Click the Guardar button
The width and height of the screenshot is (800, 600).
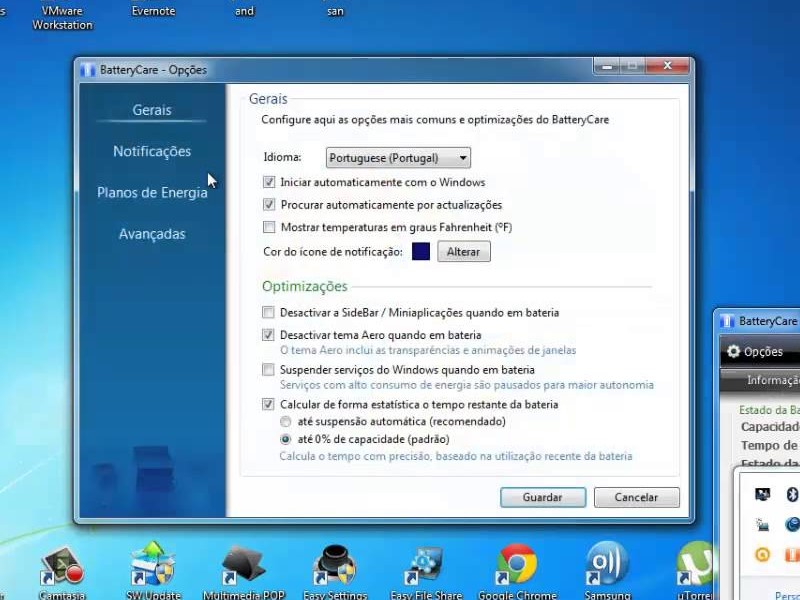[x=542, y=497]
